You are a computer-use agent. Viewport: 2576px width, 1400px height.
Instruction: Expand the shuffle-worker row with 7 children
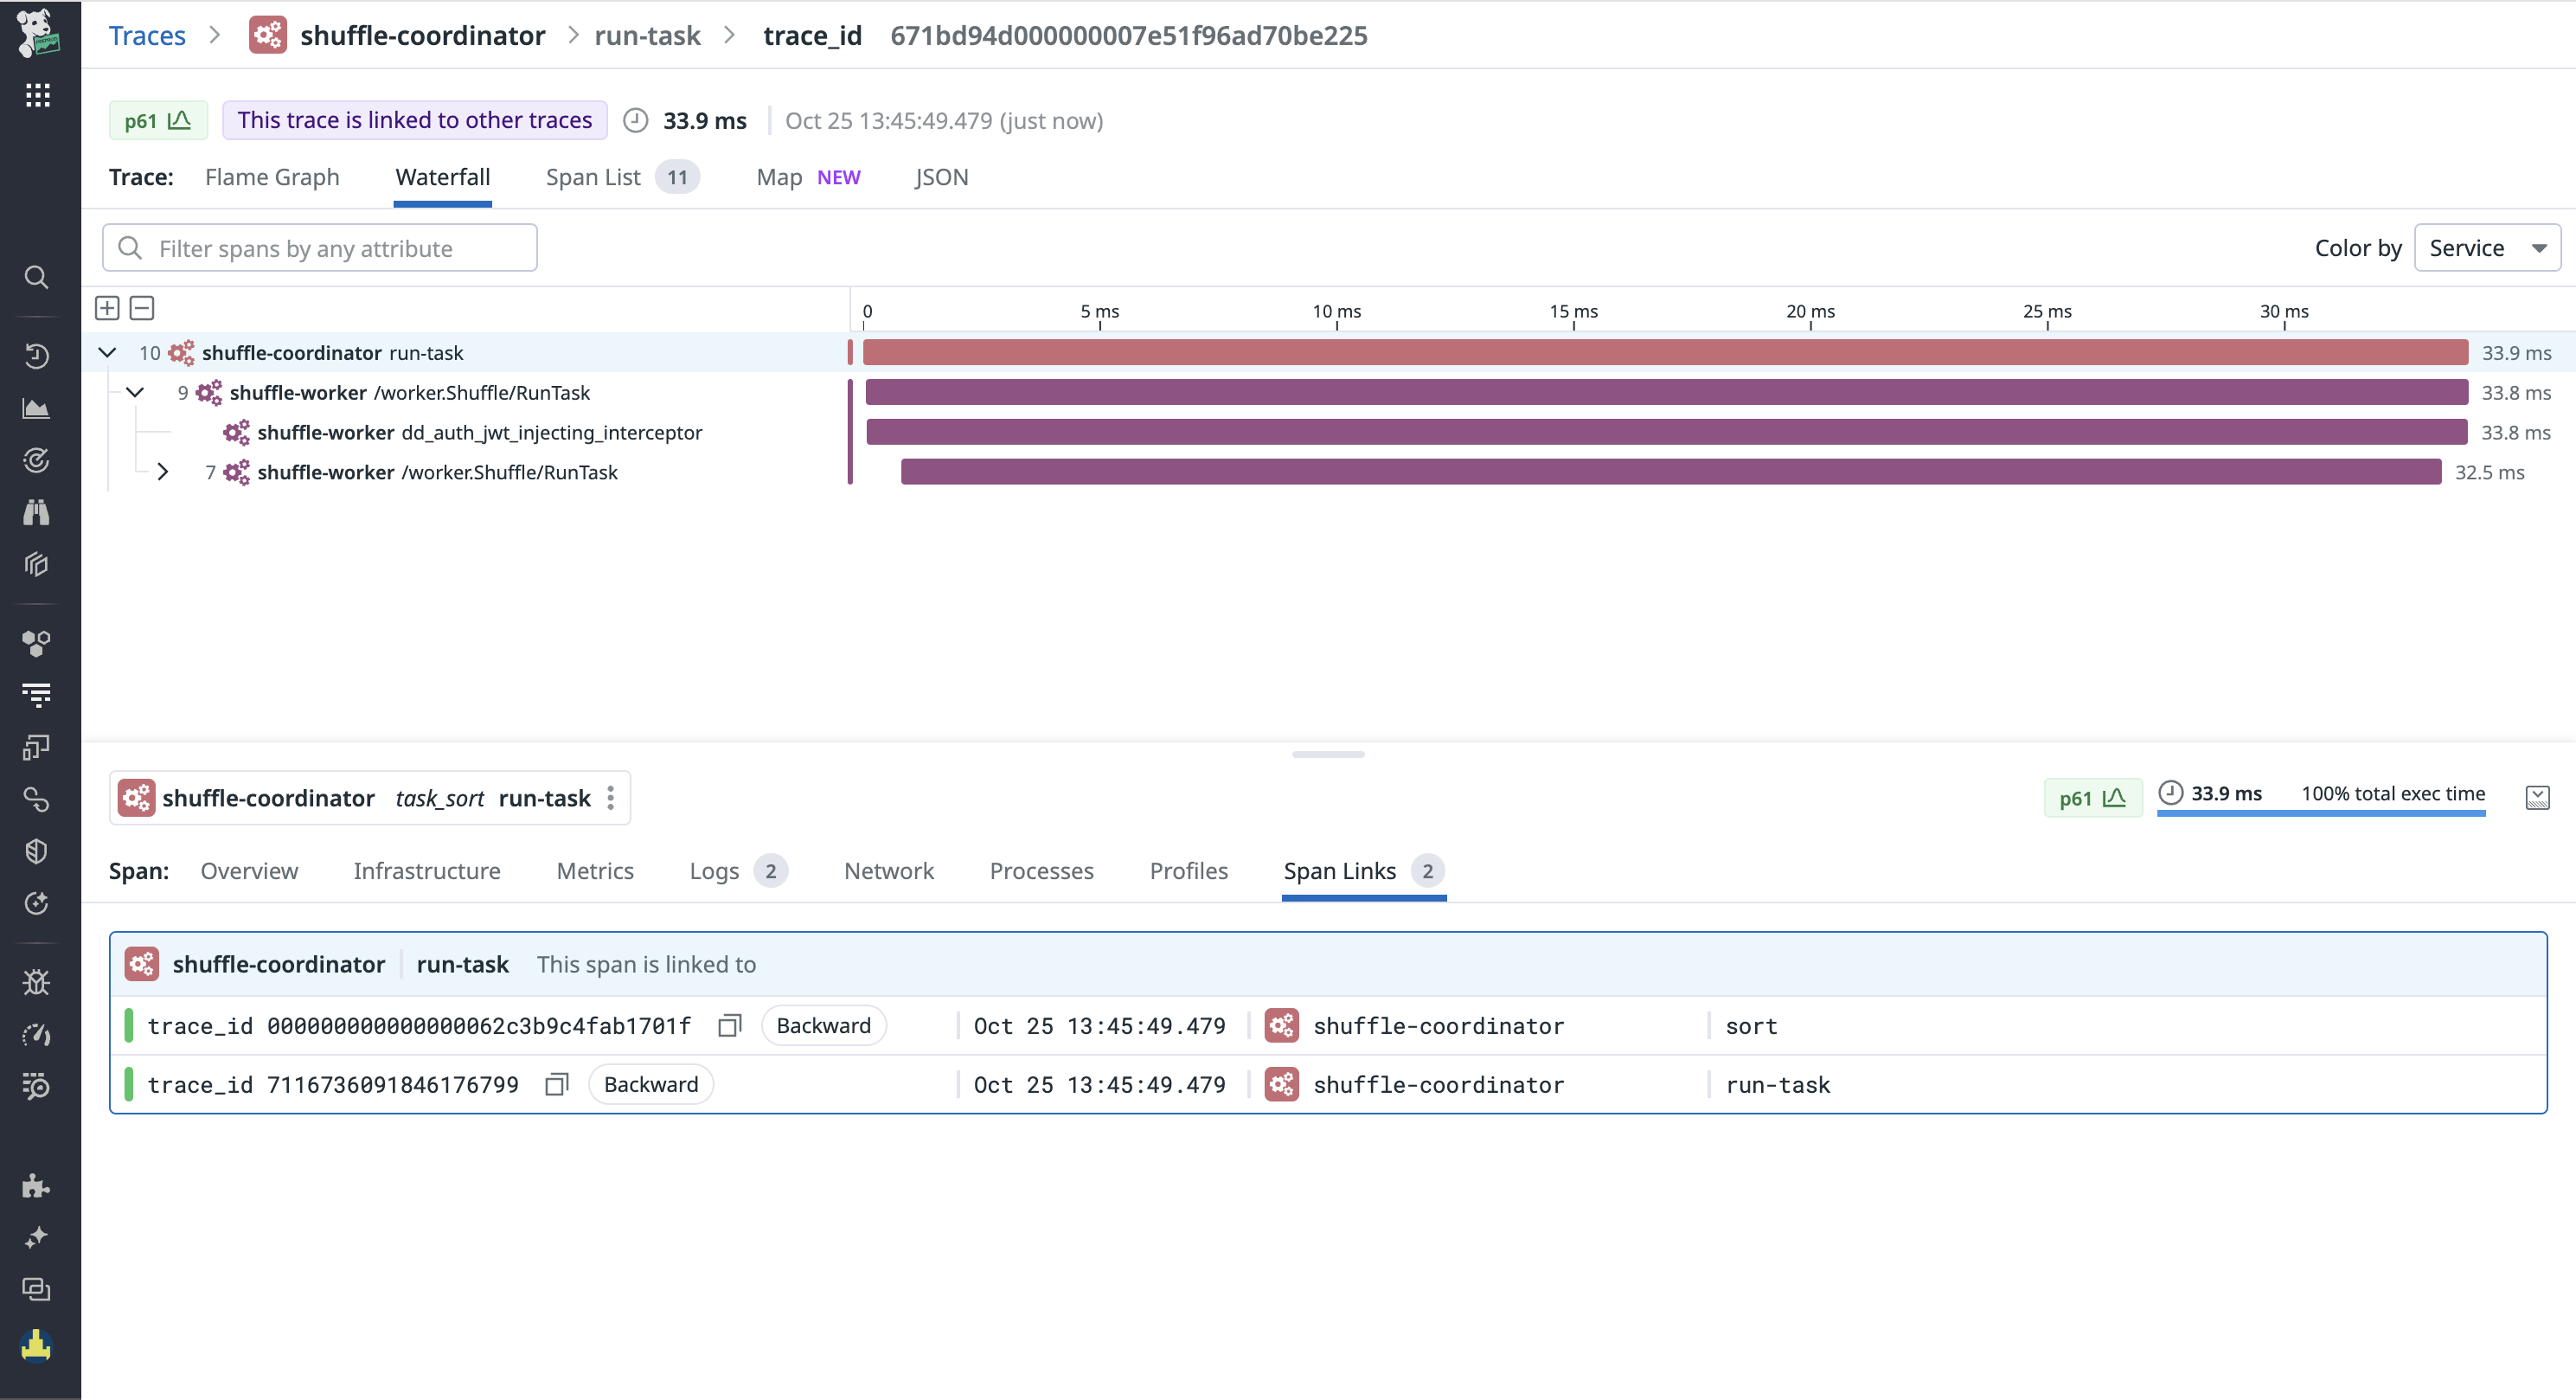(x=162, y=472)
